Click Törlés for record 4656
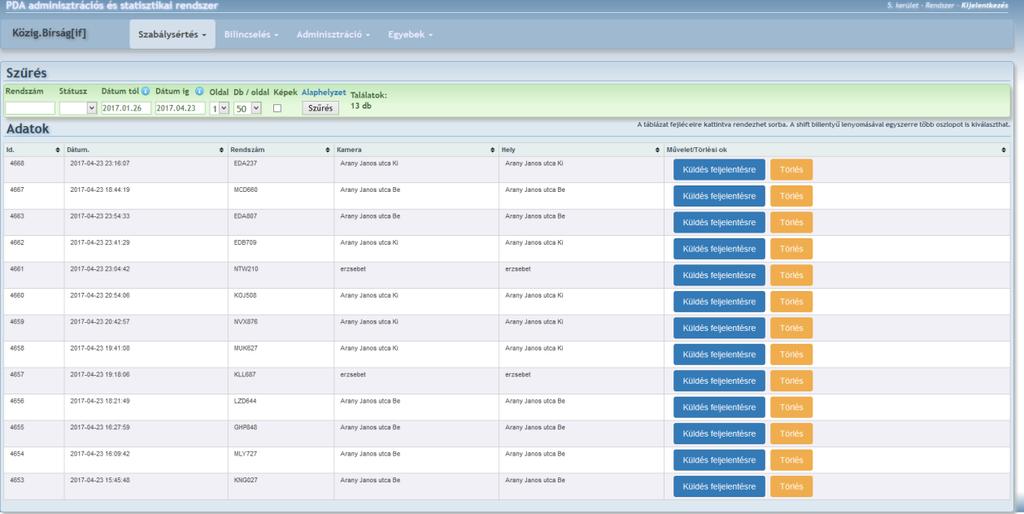This screenshot has height=514, width=1024. click(x=792, y=408)
